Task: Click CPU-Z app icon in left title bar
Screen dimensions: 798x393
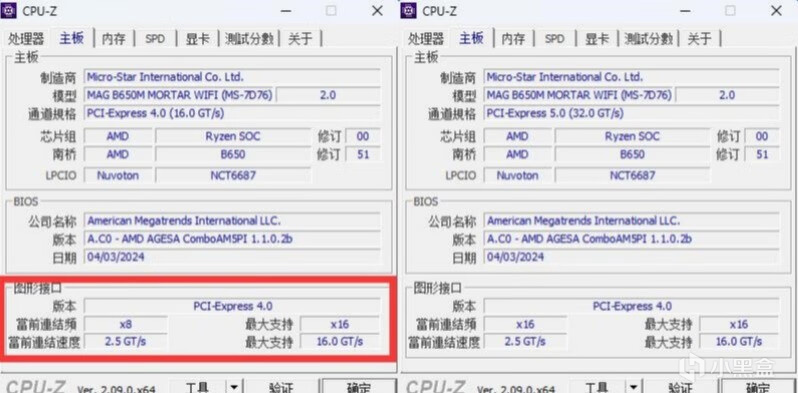Action: (x=9, y=10)
